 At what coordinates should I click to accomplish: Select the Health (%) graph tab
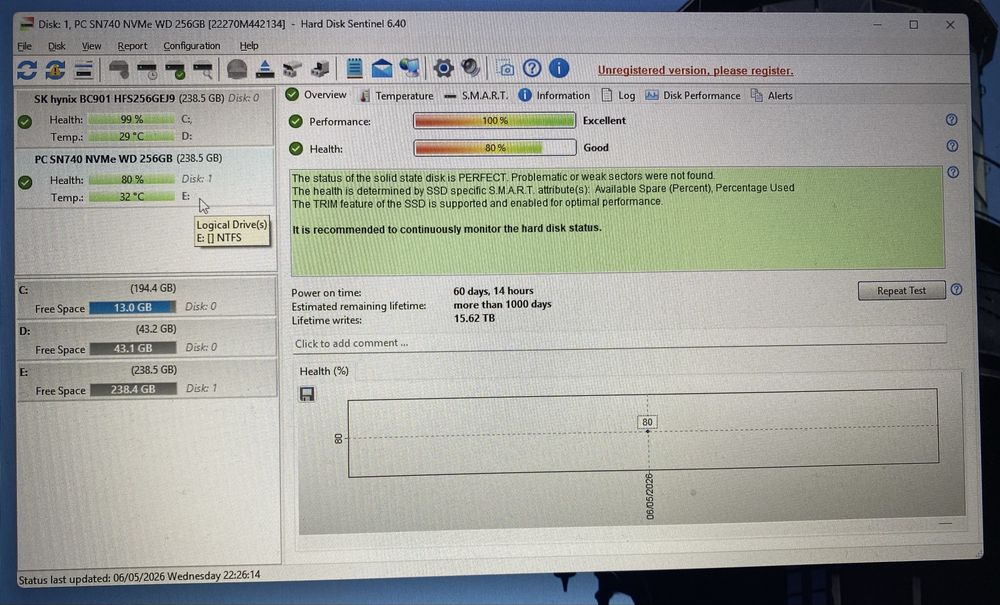pyautogui.click(x=324, y=371)
